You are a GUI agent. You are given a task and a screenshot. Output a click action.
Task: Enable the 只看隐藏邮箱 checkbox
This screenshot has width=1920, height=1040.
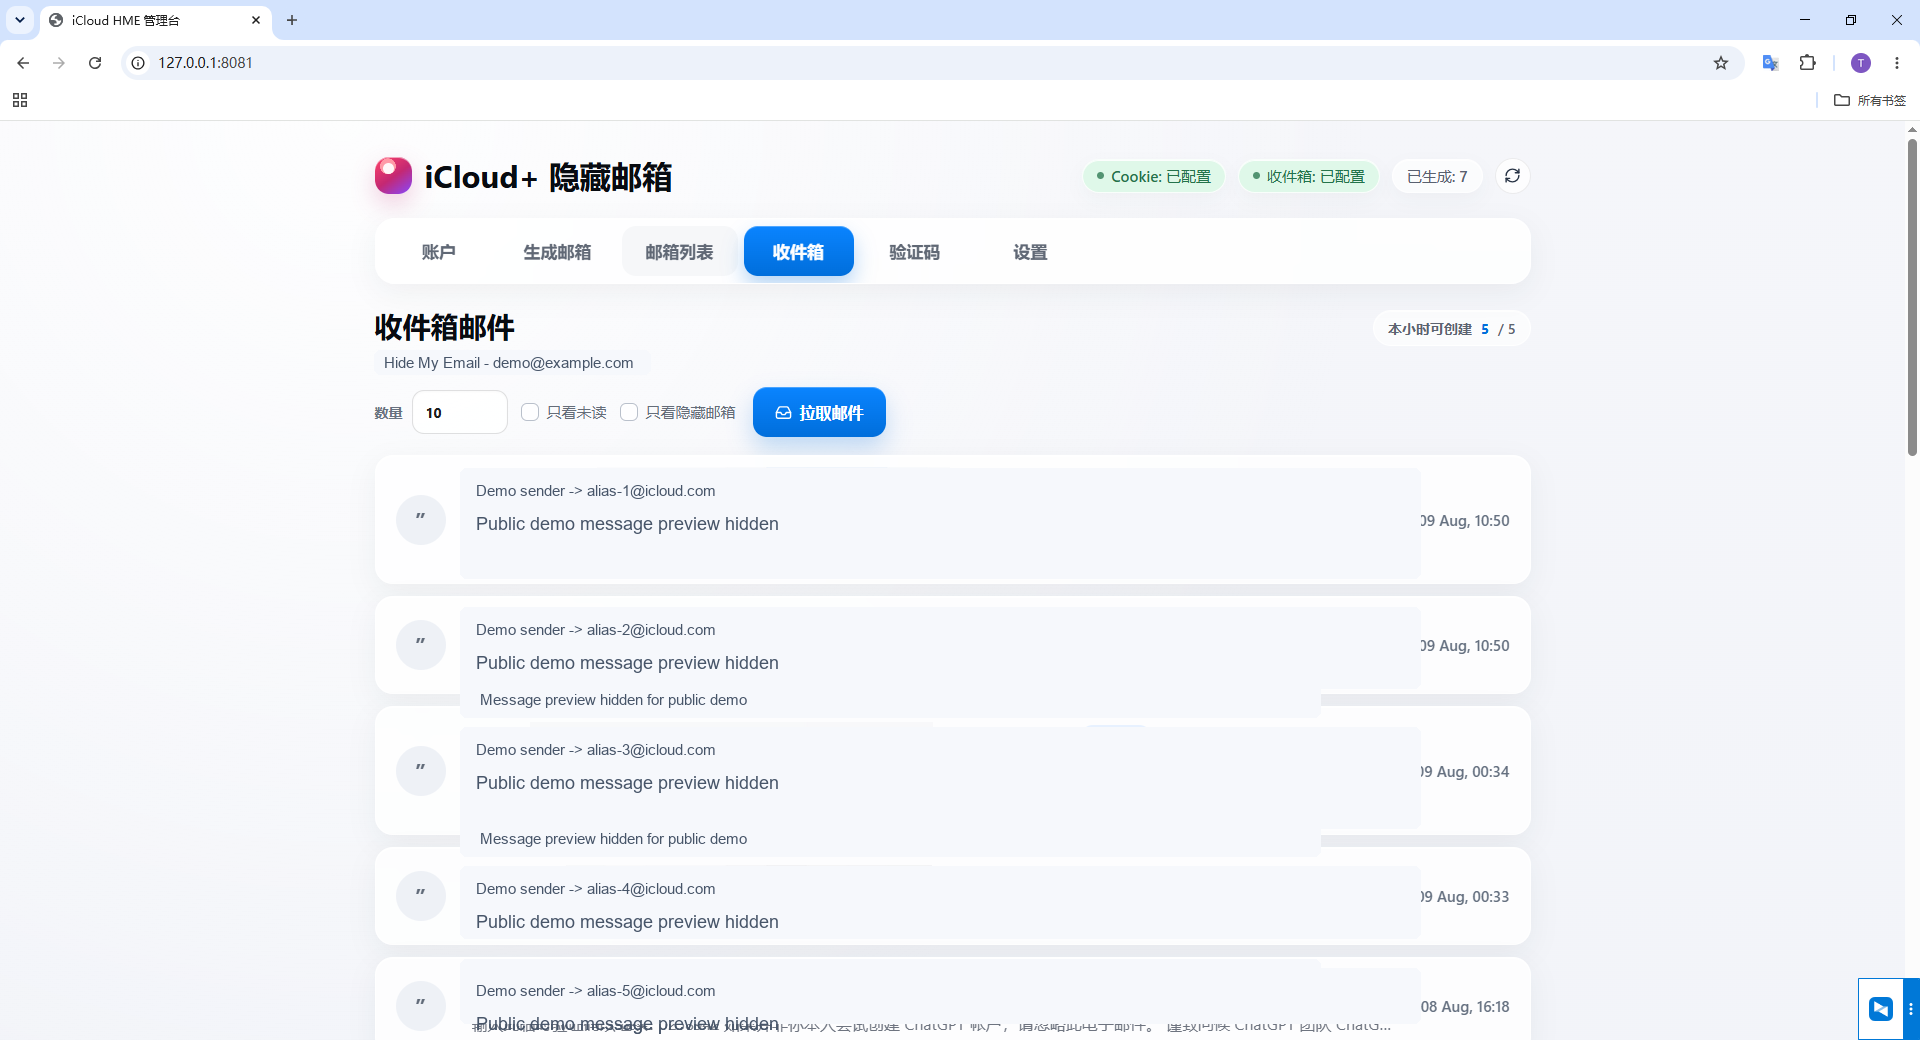click(x=629, y=412)
